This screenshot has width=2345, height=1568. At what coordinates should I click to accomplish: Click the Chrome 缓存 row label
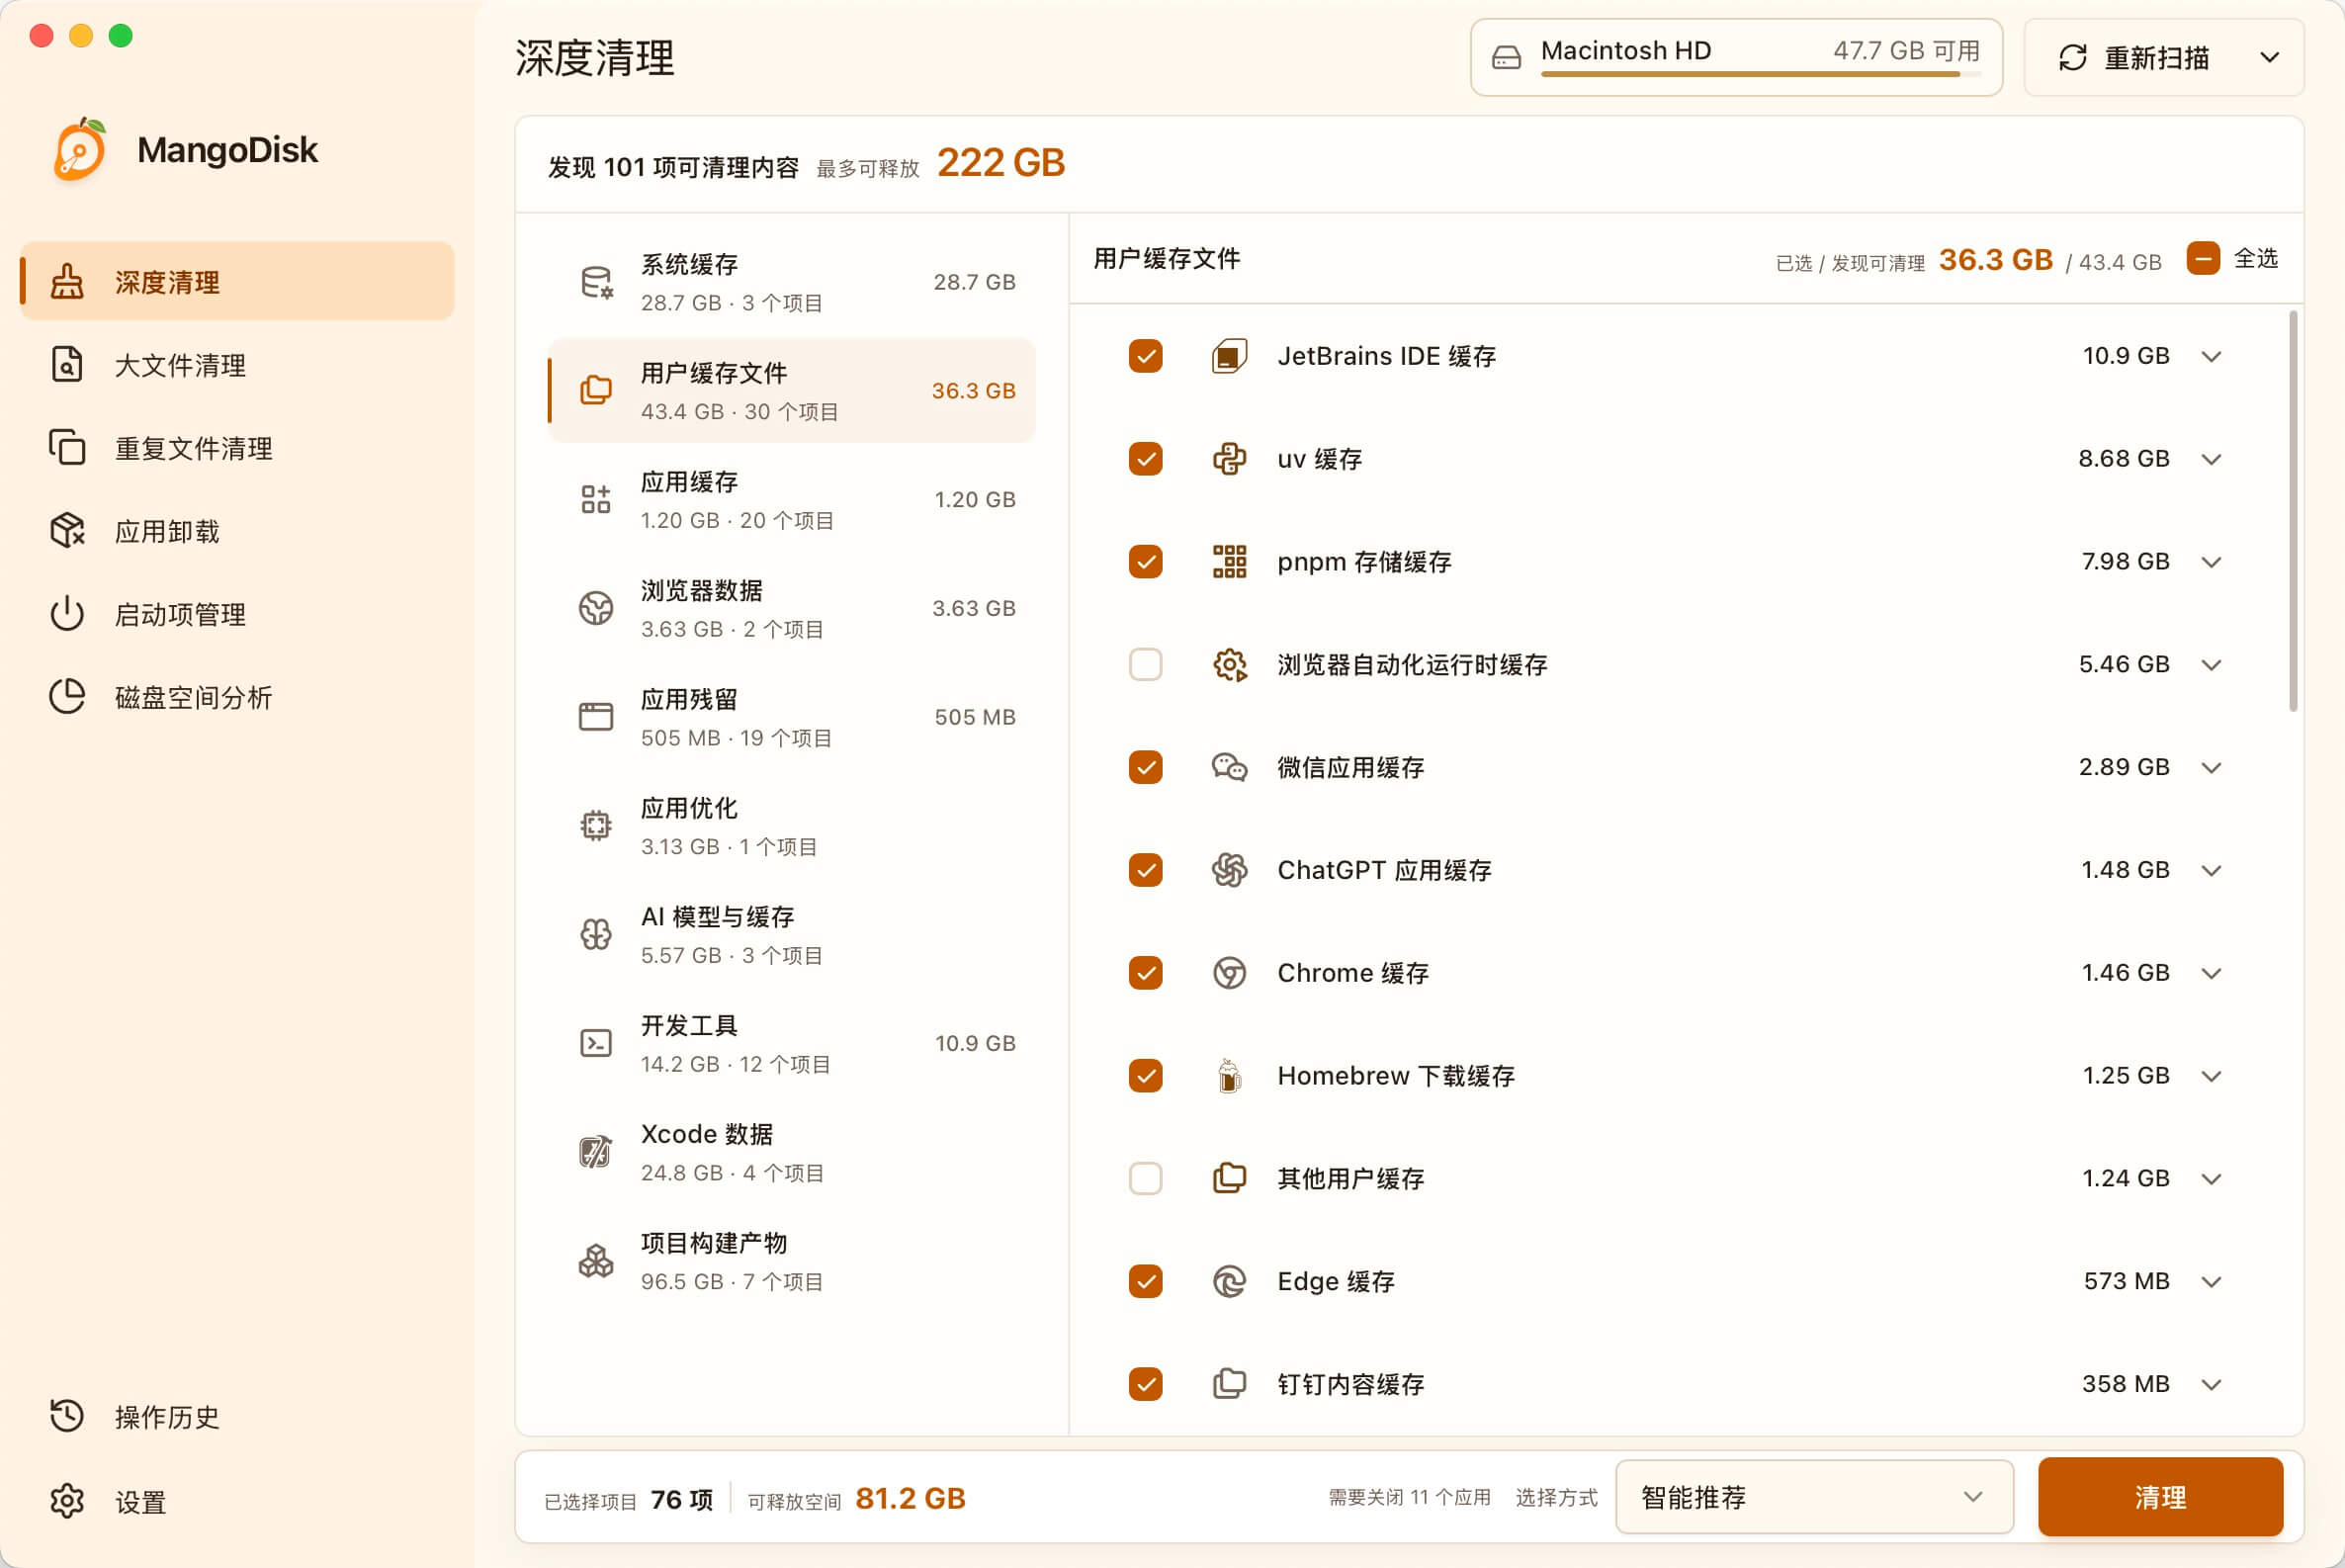click(x=1352, y=973)
